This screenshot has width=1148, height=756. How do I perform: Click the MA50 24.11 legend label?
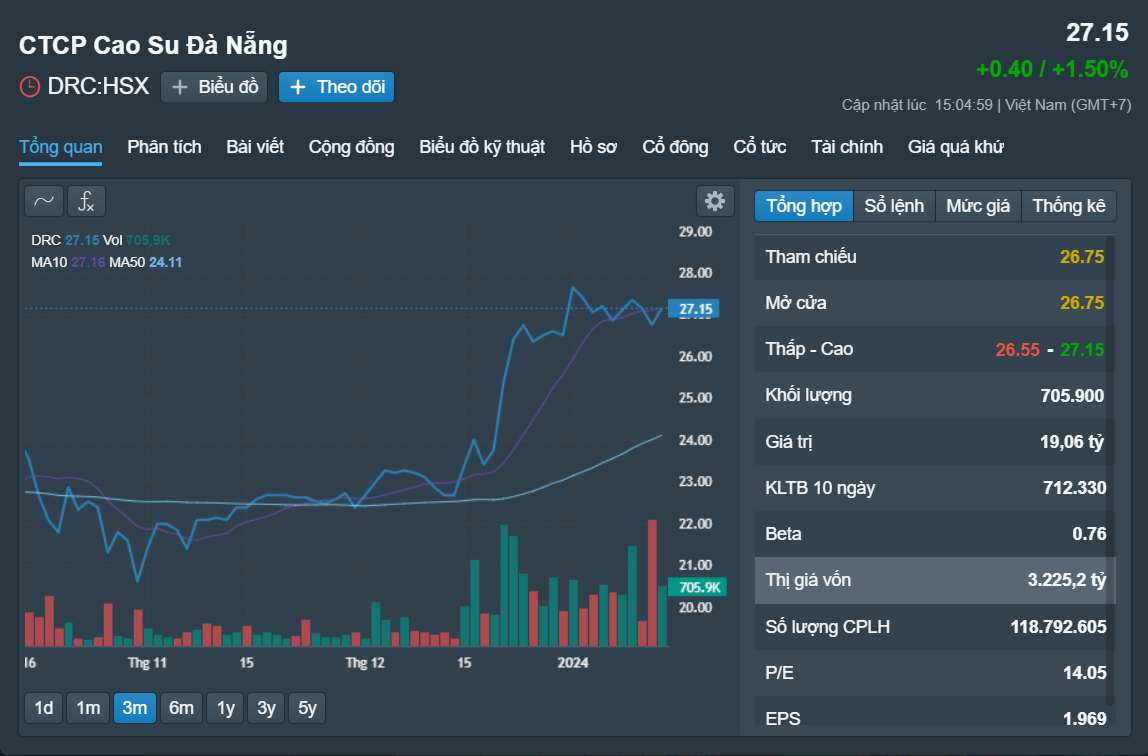[x=146, y=262]
